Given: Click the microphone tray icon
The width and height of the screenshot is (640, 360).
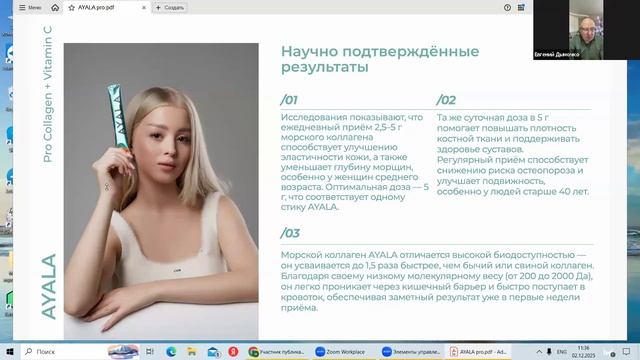Looking at the screenshot, I should 549,351.
